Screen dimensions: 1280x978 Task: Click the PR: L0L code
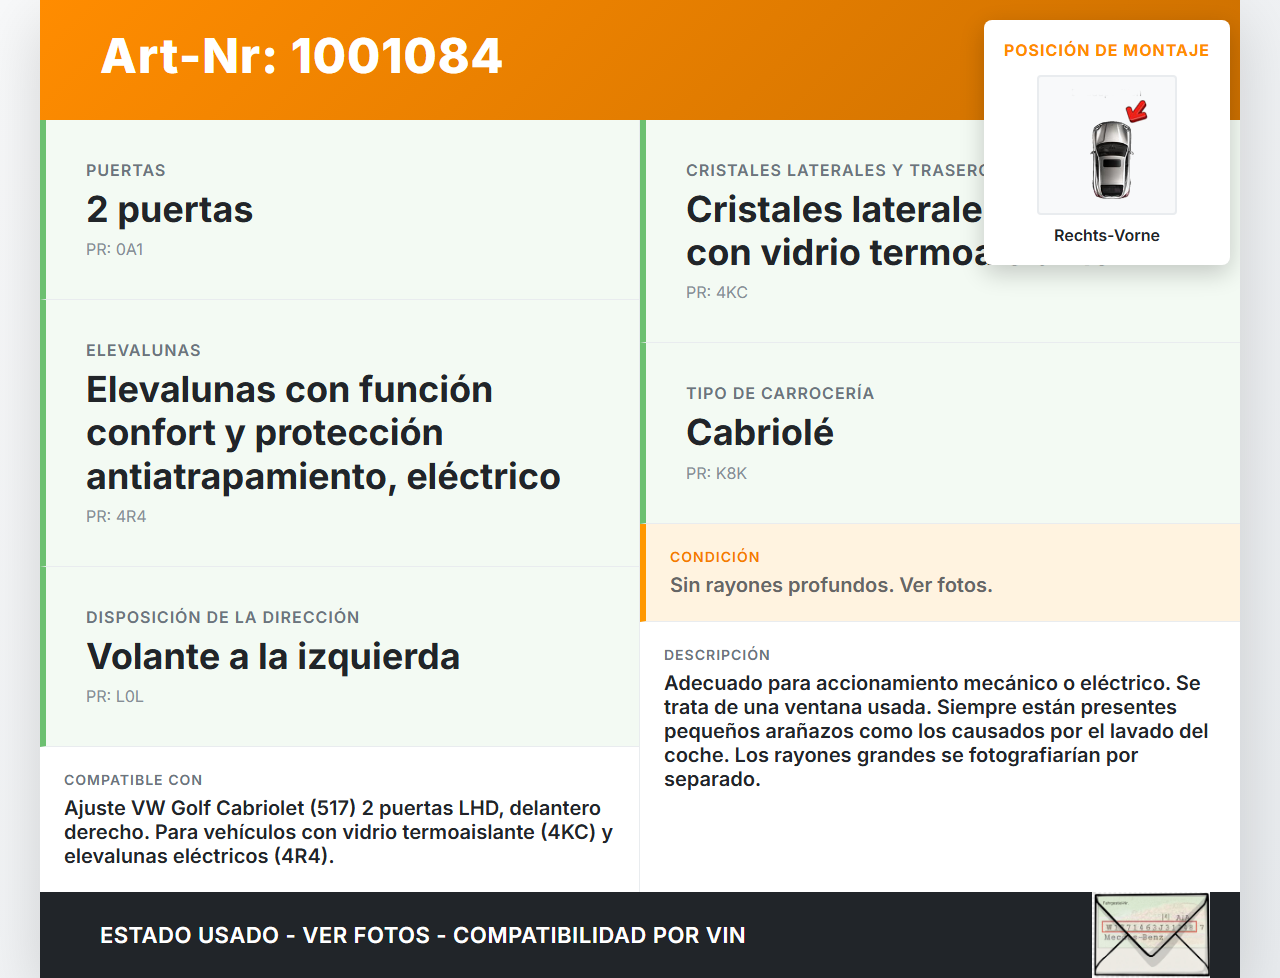(x=115, y=696)
